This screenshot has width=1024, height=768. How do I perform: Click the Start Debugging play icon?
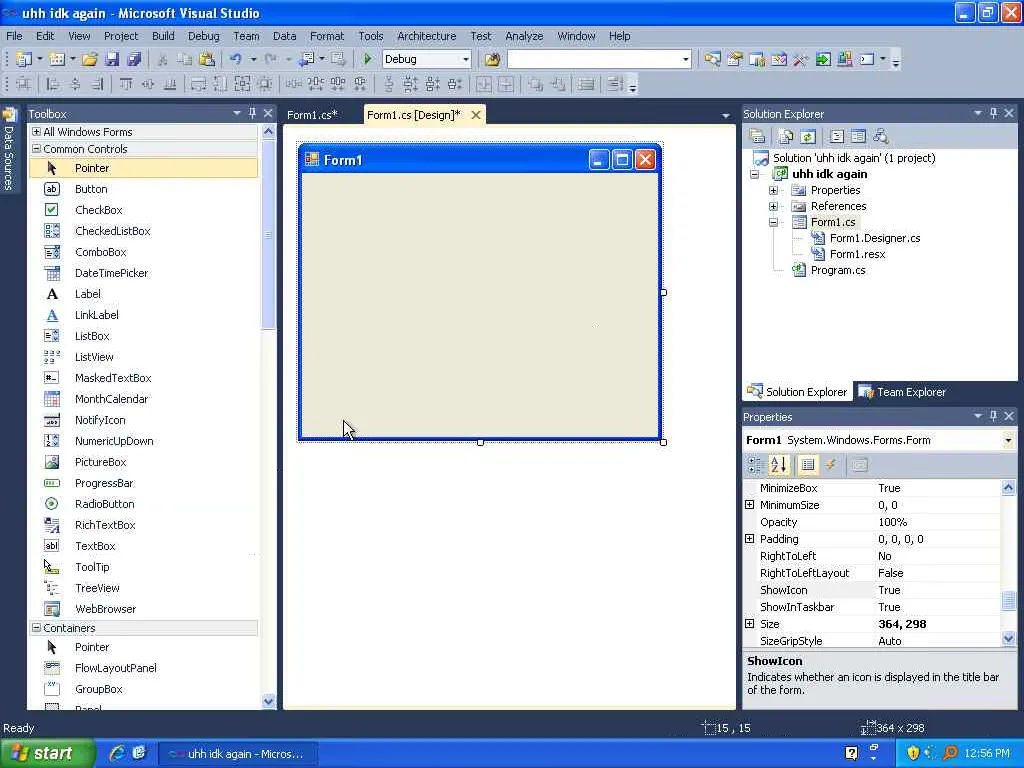(x=367, y=59)
